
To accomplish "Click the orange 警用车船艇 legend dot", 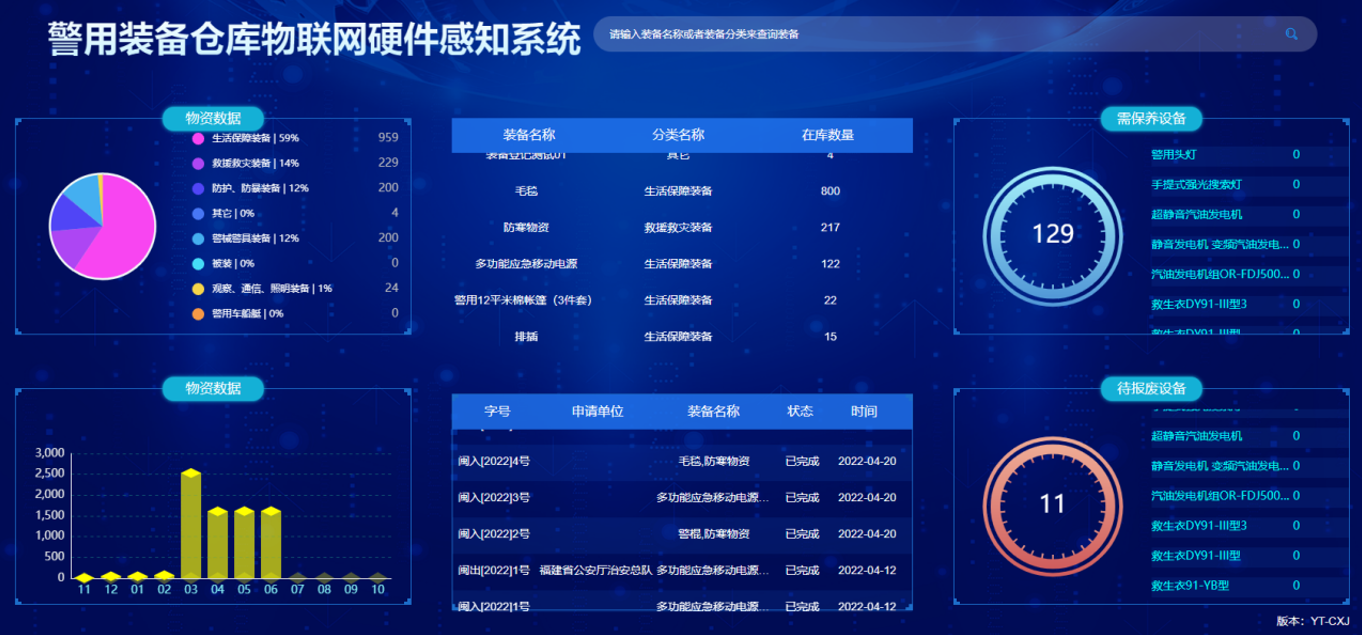I will coord(198,314).
